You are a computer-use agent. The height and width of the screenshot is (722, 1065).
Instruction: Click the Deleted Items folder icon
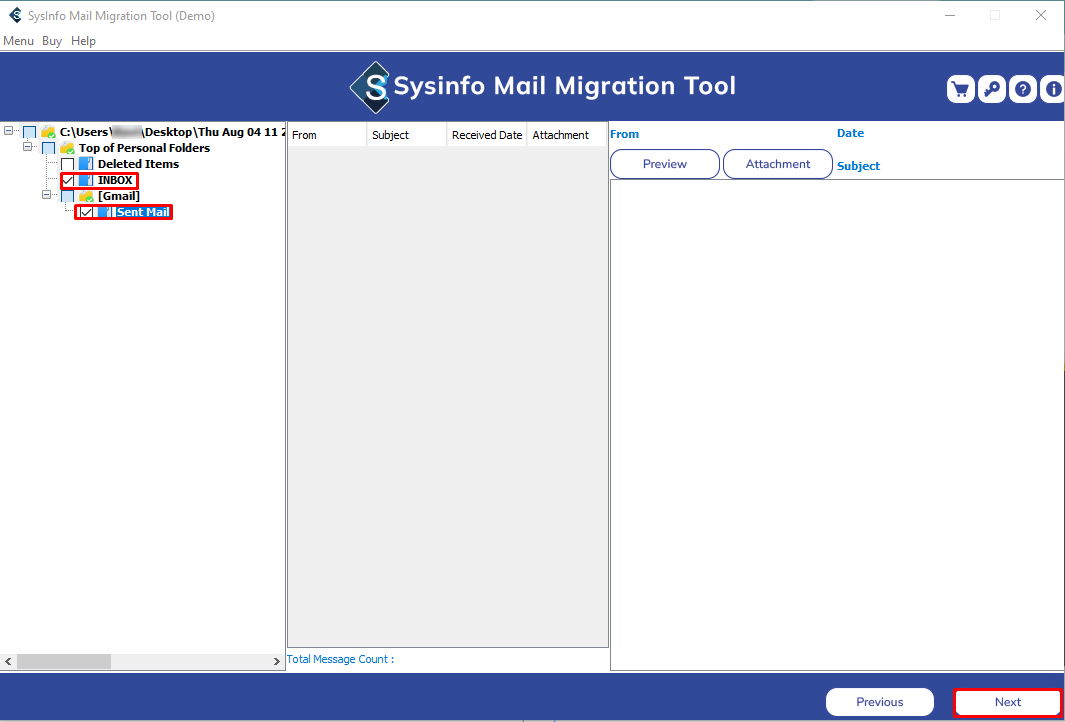(86, 164)
